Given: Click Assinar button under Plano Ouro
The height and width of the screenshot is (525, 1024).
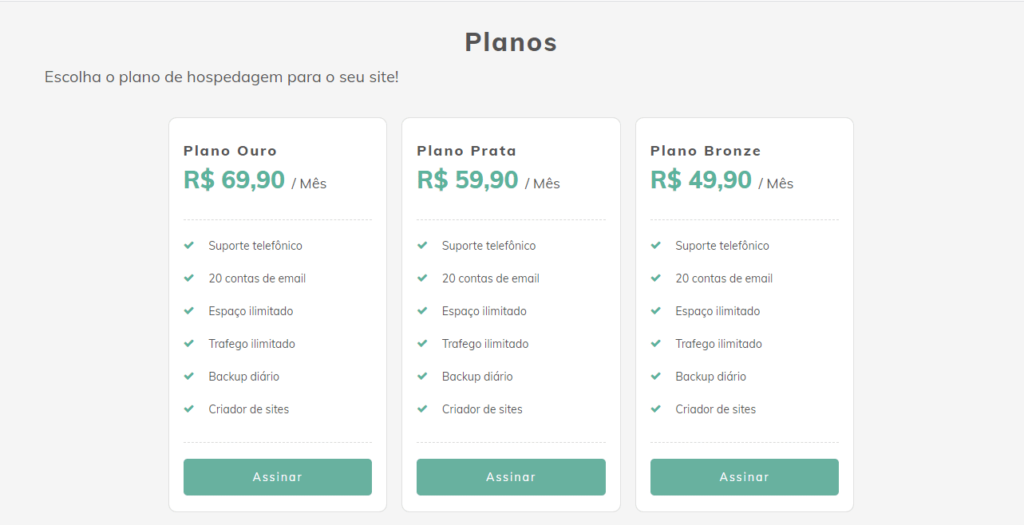Looking at the screenshot, I should click(277, 477).
